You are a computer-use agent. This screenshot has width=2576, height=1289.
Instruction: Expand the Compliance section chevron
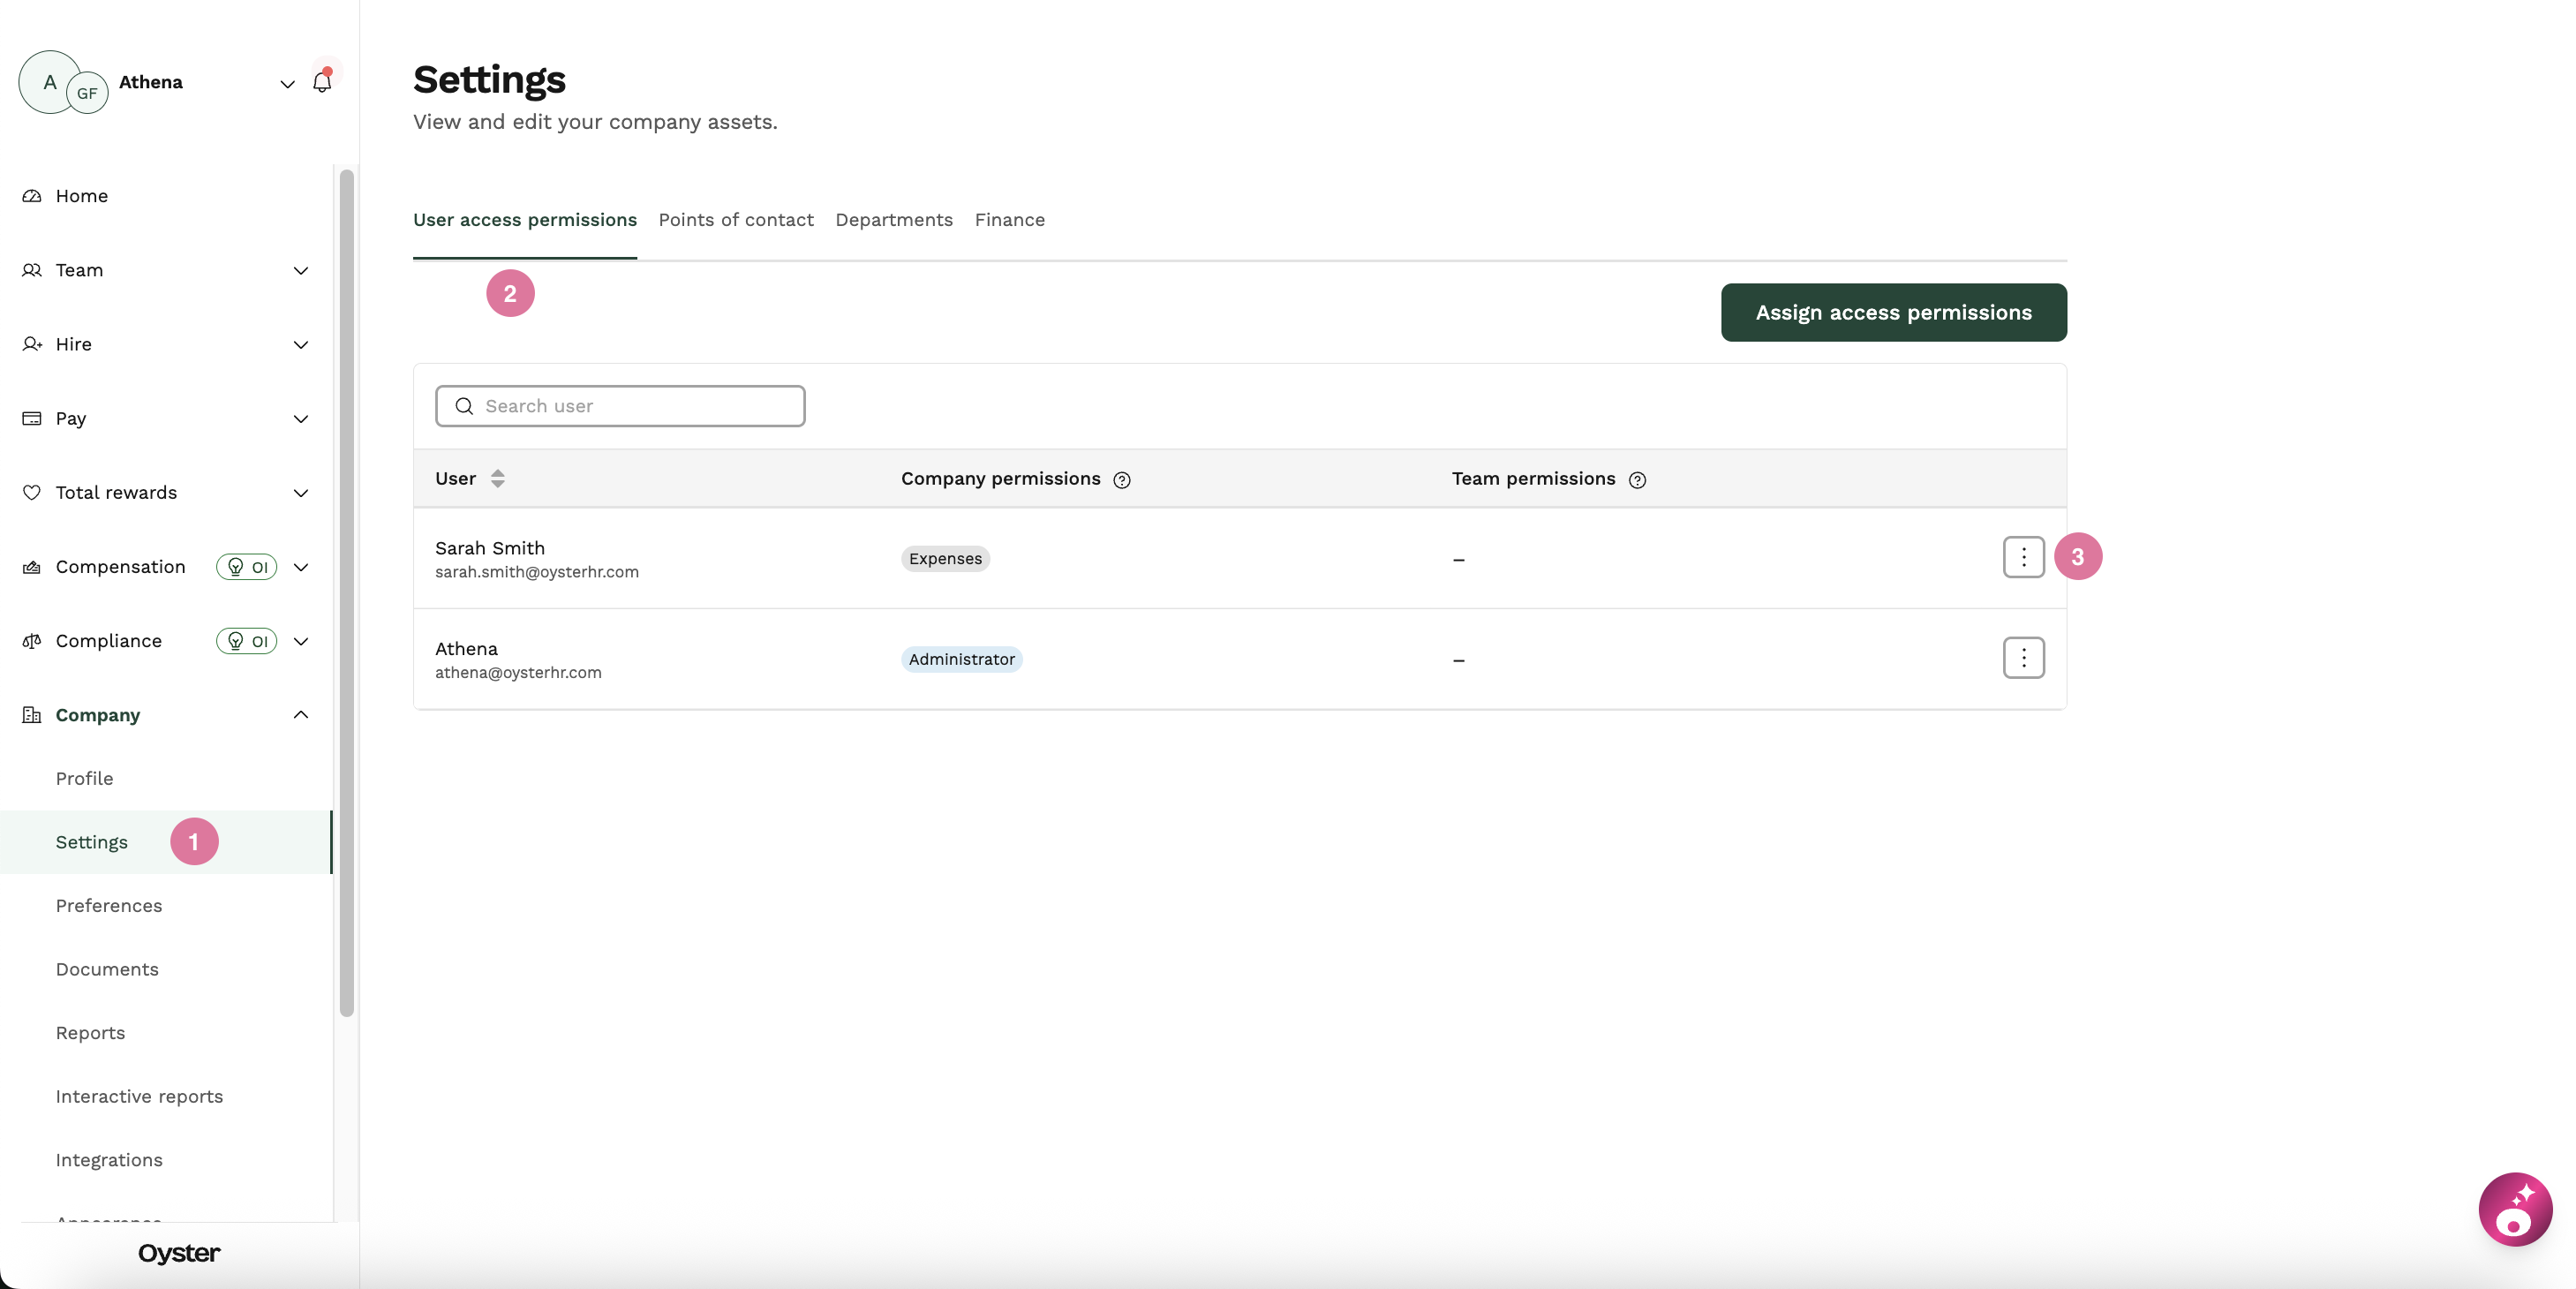coord(300,641)
